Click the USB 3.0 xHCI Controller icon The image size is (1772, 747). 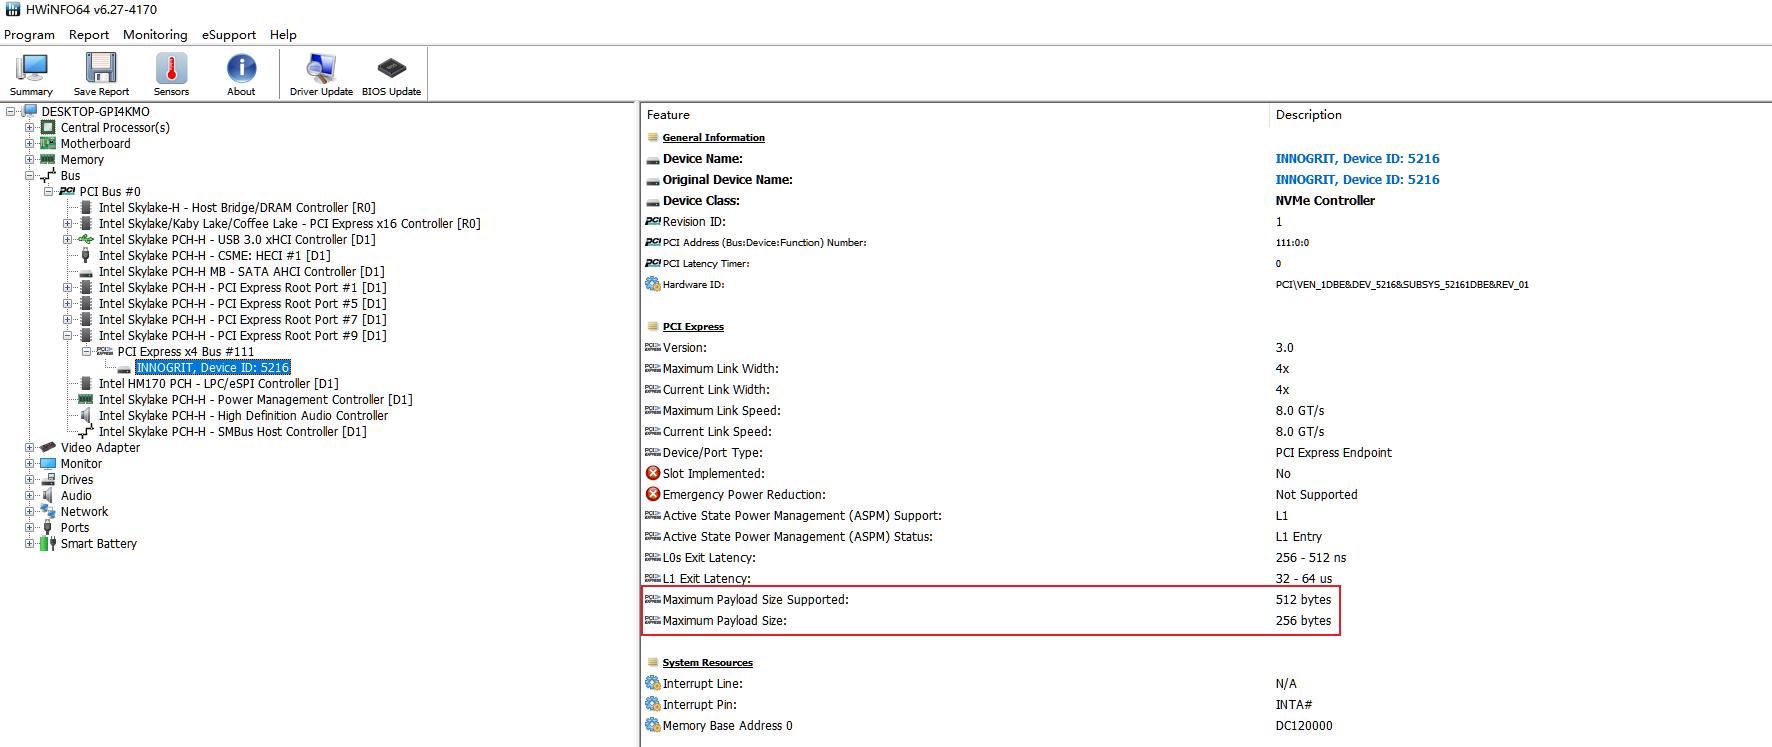[86, 240]
